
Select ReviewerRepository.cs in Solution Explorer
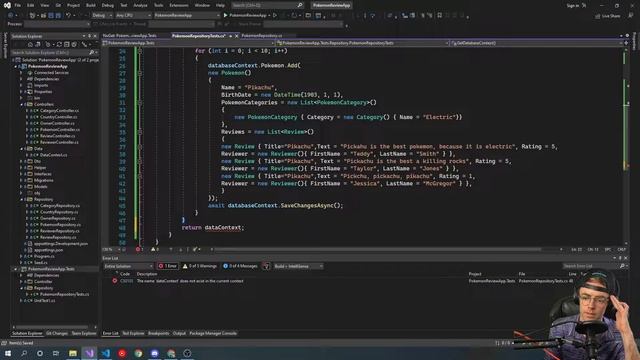point(60,231)
